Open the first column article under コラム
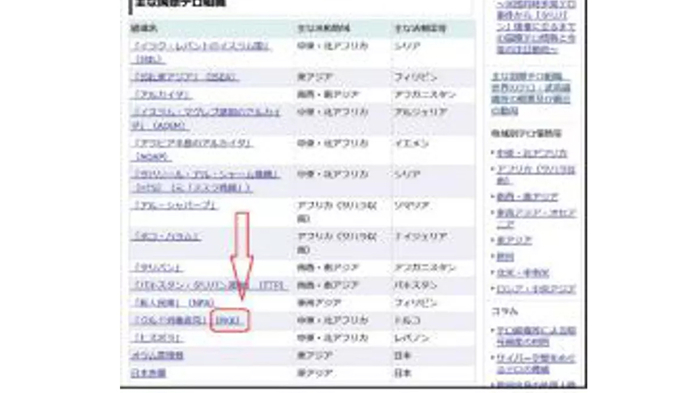 point(536,336)
